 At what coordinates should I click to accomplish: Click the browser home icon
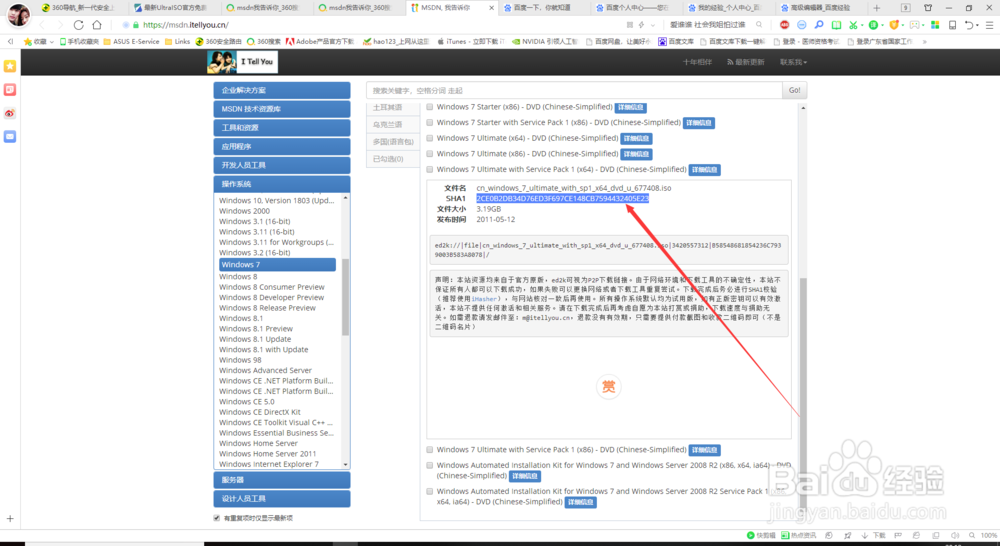click(97, 25)
